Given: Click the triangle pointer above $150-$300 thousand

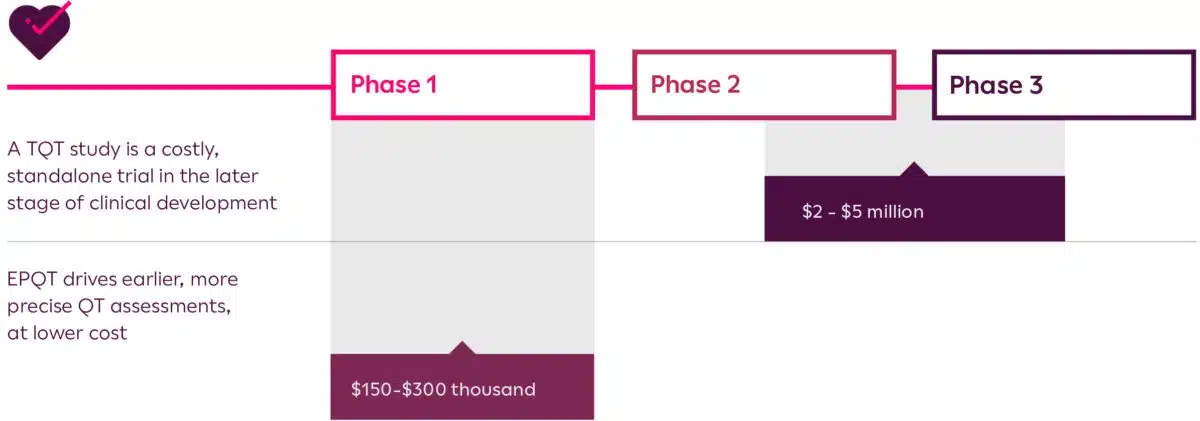Looking at the screenshot, I should click(x=462, y=348).
